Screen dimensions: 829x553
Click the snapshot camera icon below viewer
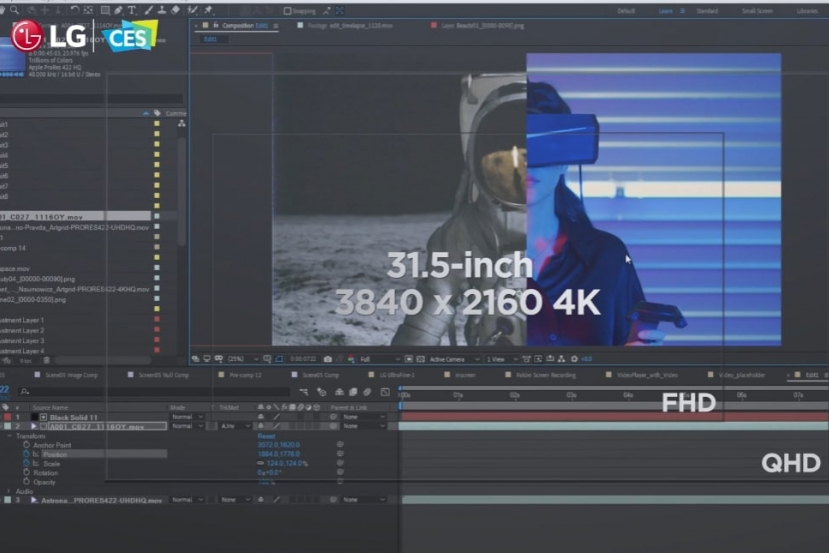click(x=328, y=359)
